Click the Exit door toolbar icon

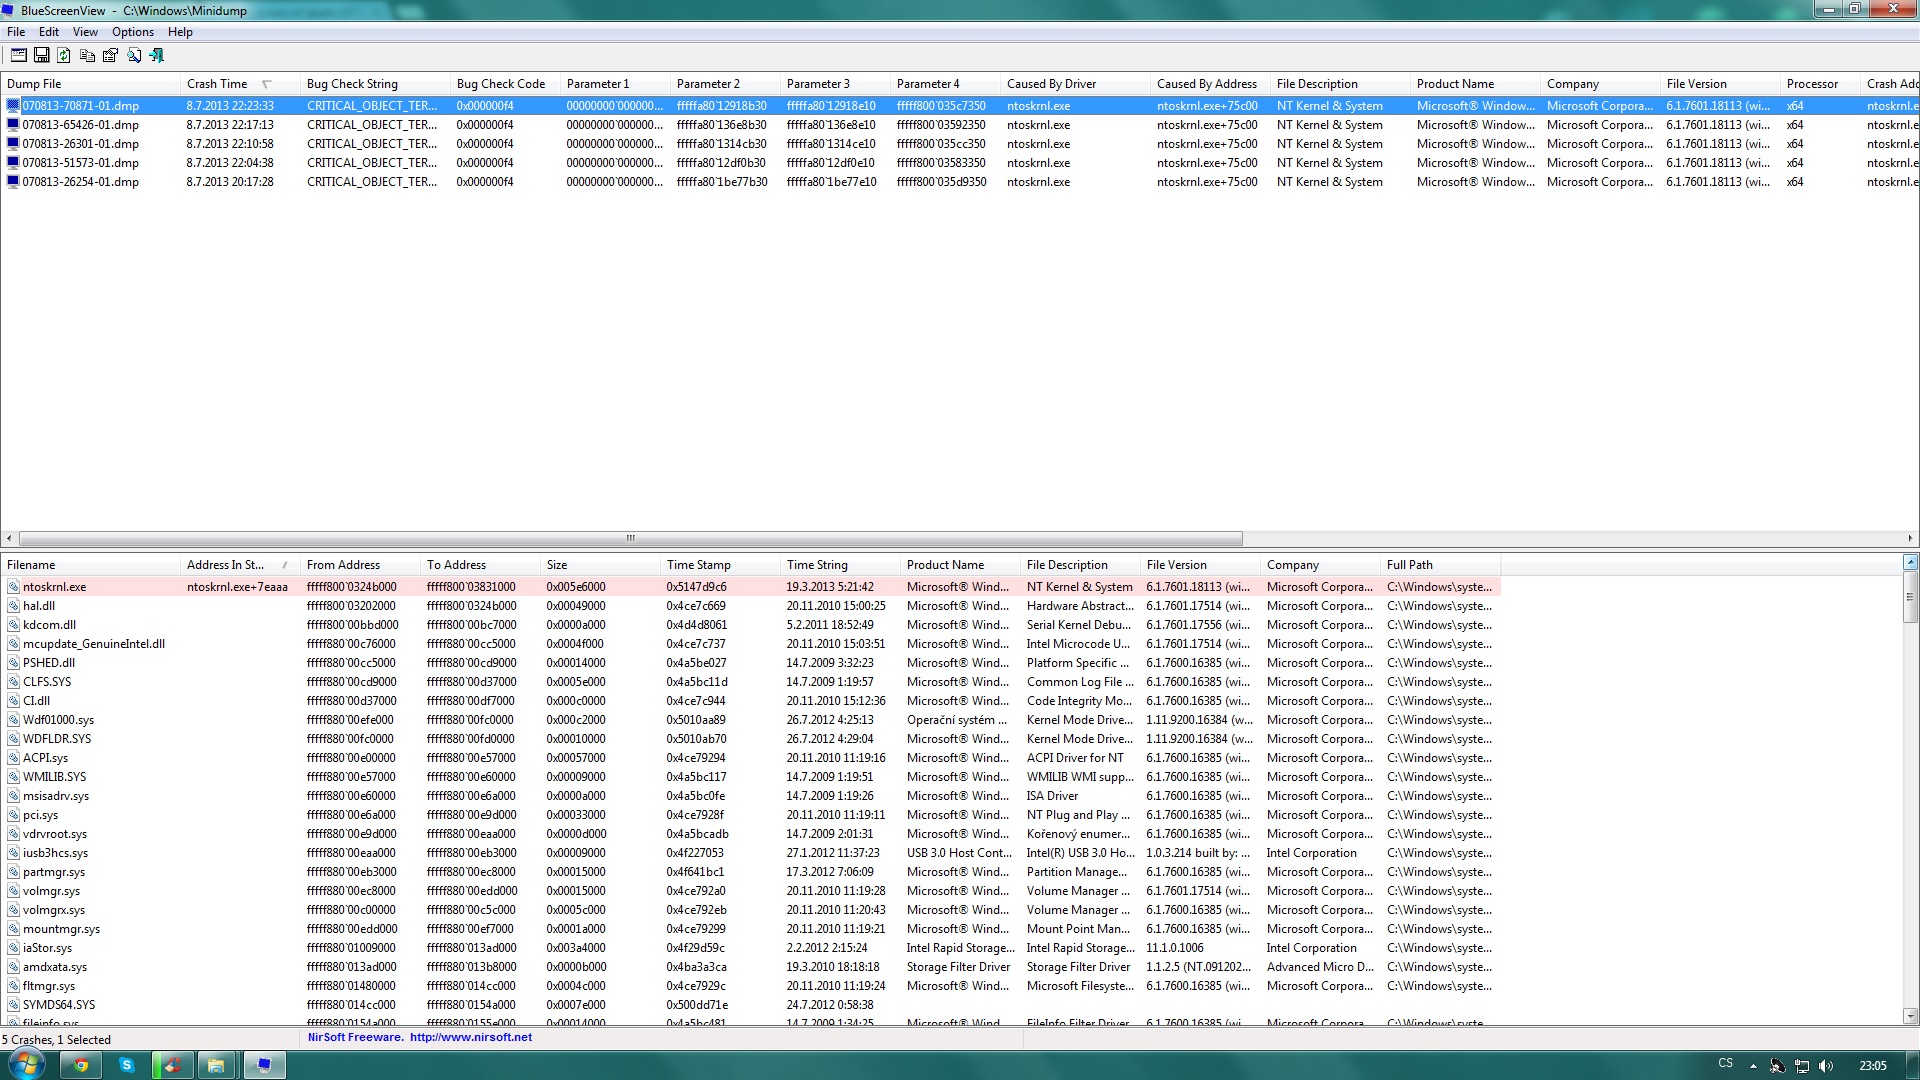coord(156,56)
